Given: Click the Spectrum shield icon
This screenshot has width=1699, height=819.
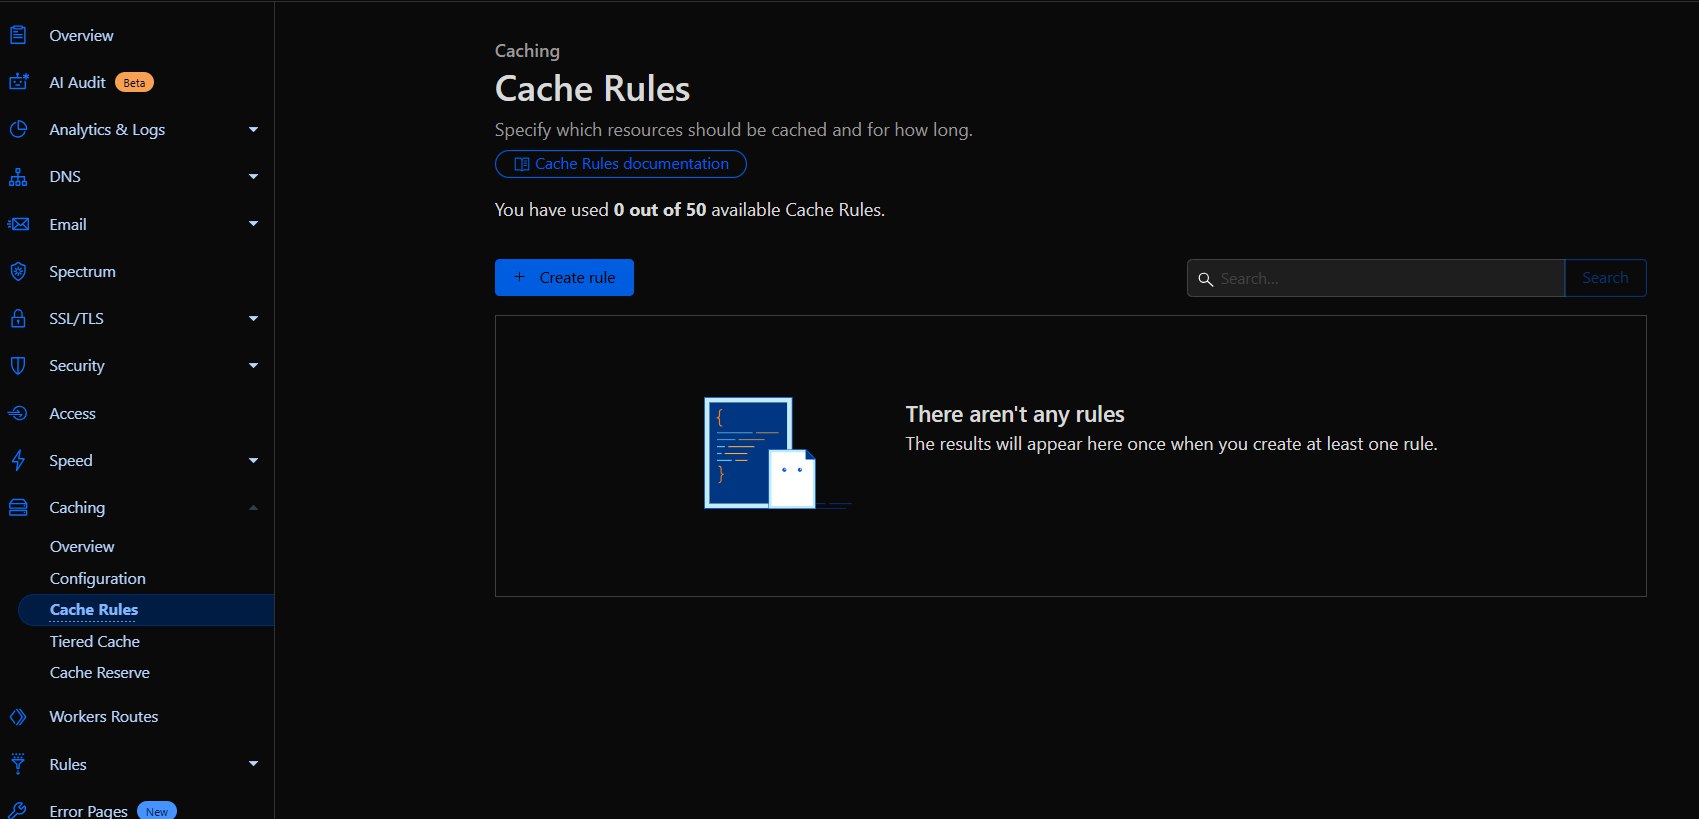Looking at the screenshot, I should tap(18, 271).
